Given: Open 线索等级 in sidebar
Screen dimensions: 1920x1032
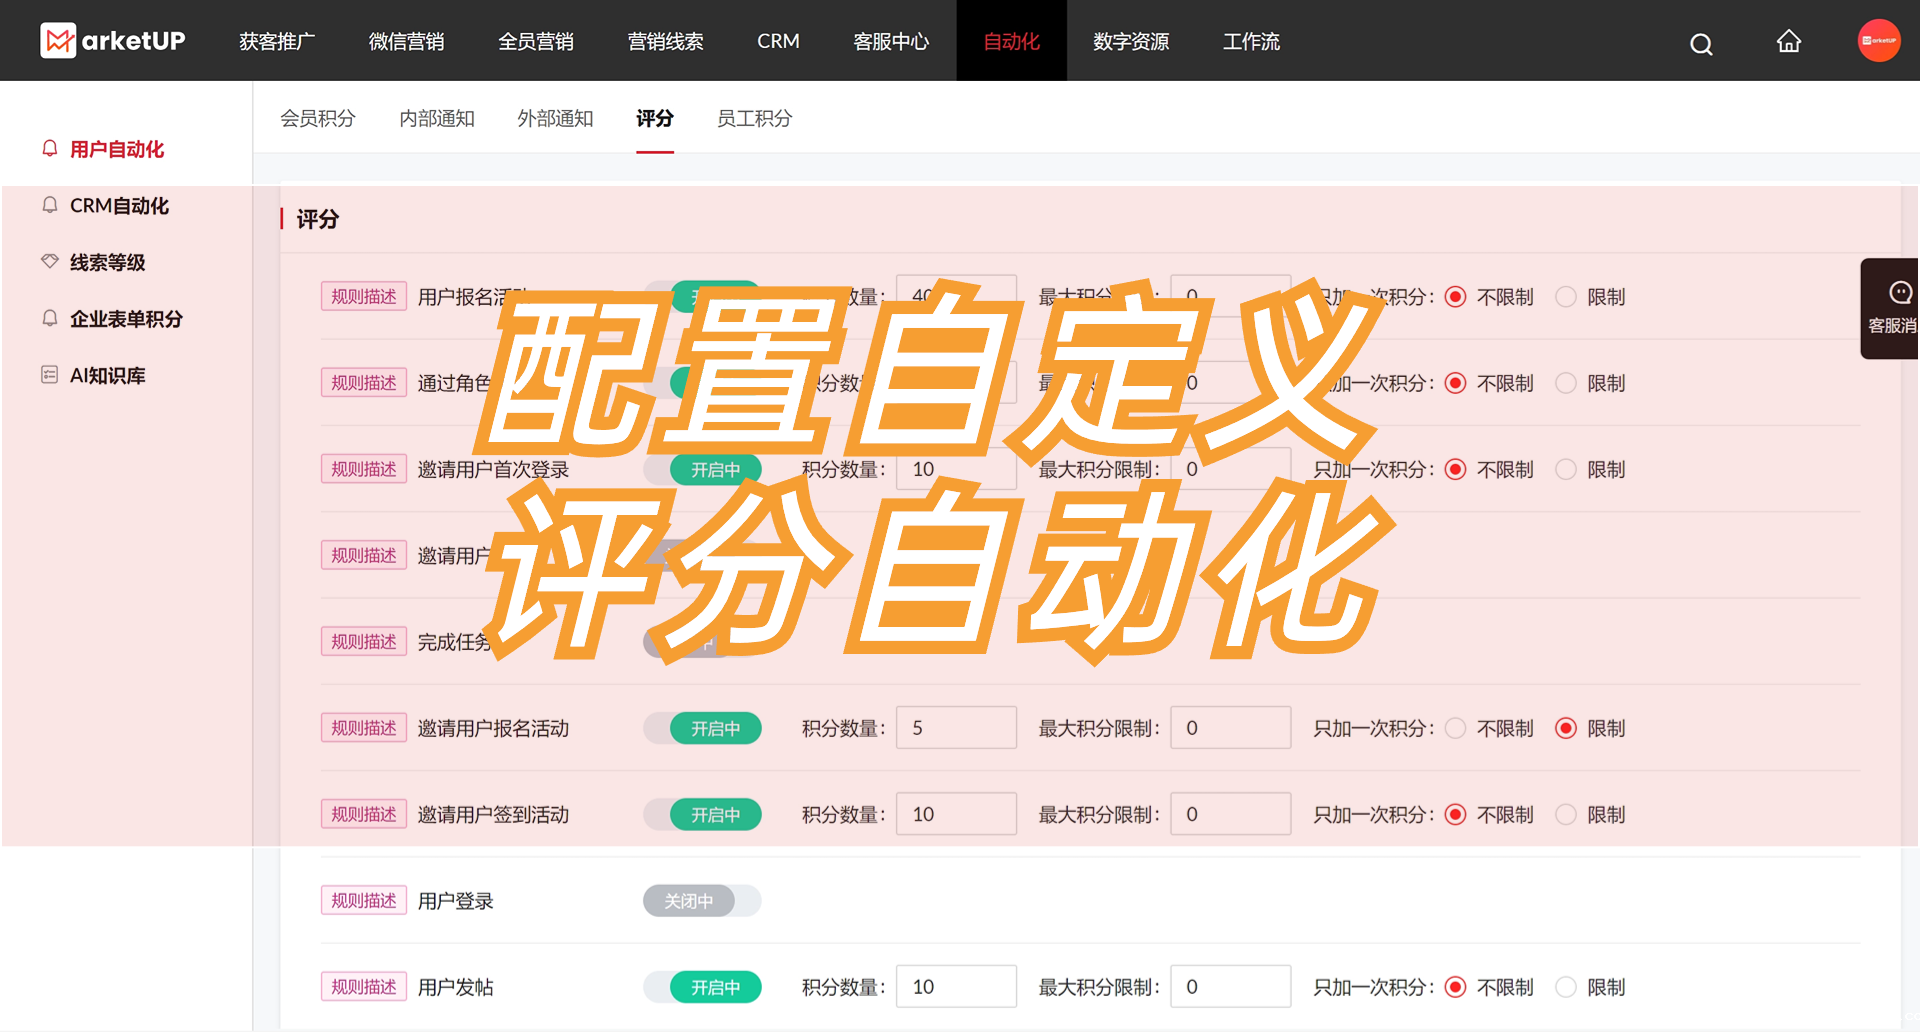Looking at the screenshot, I should (x=107, y=262).
